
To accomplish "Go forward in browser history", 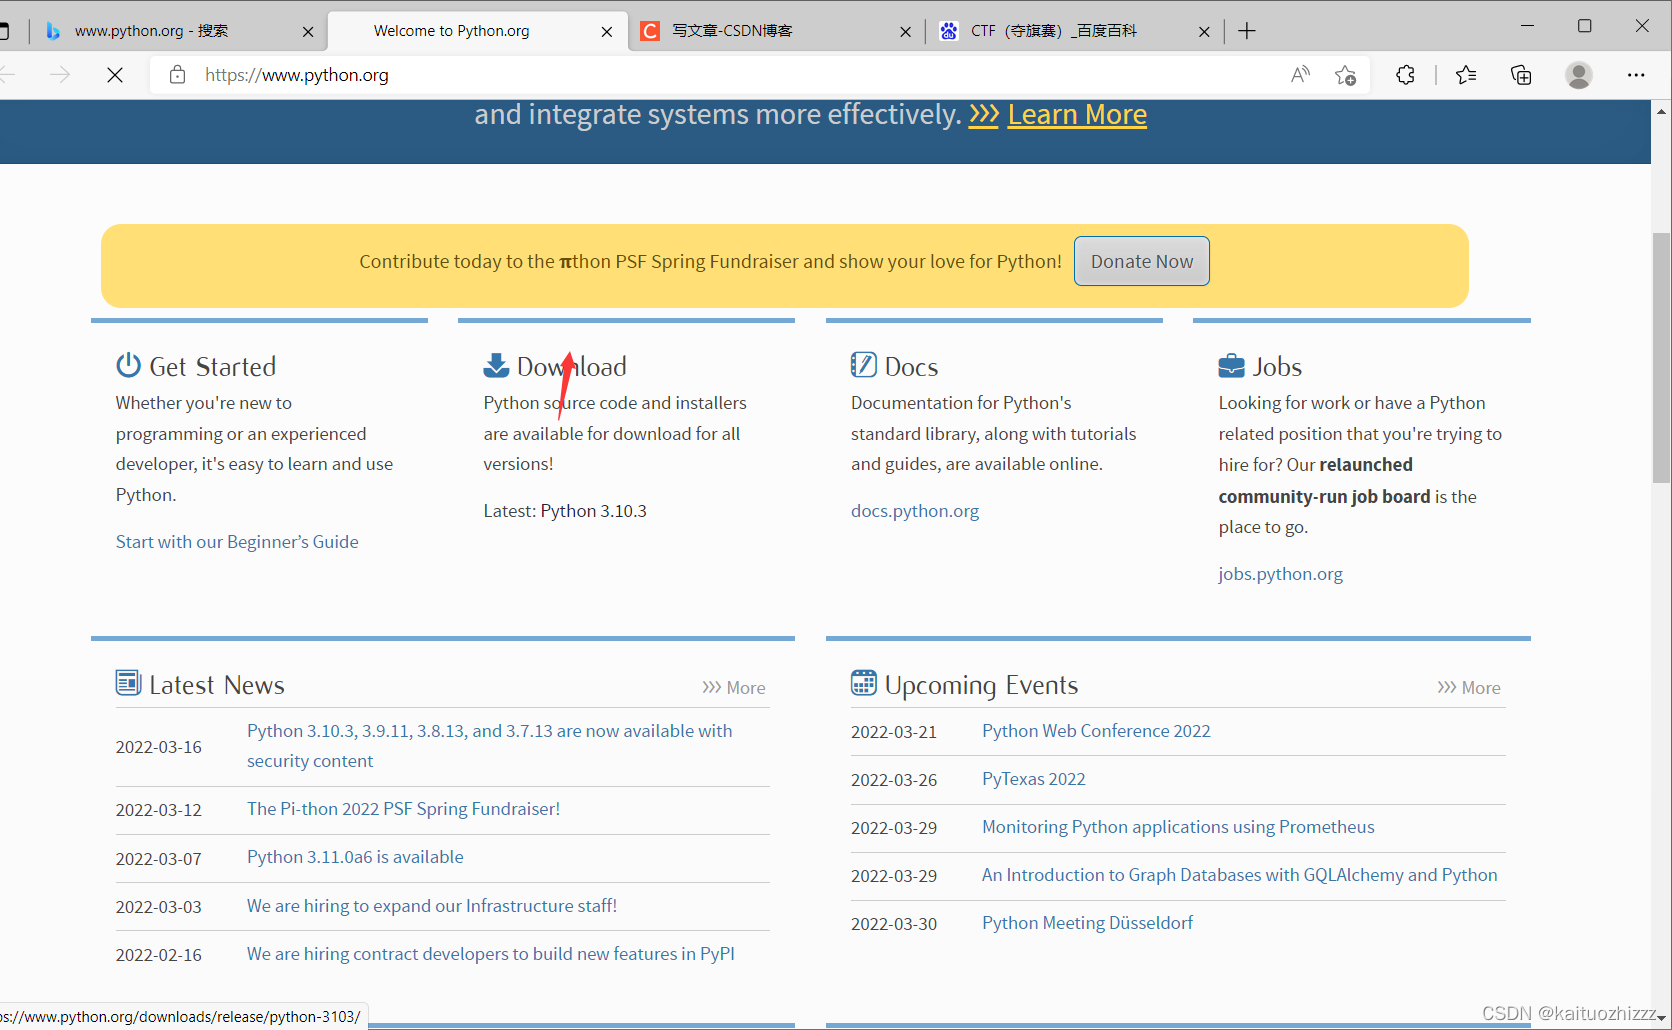I will (60, 75).
